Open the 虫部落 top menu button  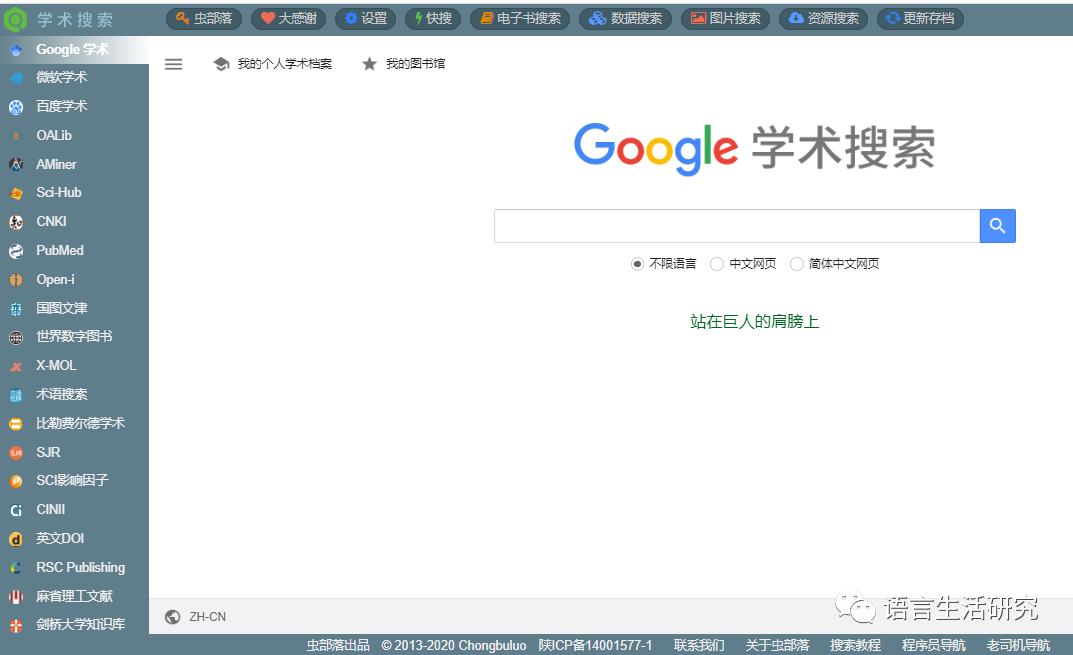pyautogui.click(x=204, y=18)
